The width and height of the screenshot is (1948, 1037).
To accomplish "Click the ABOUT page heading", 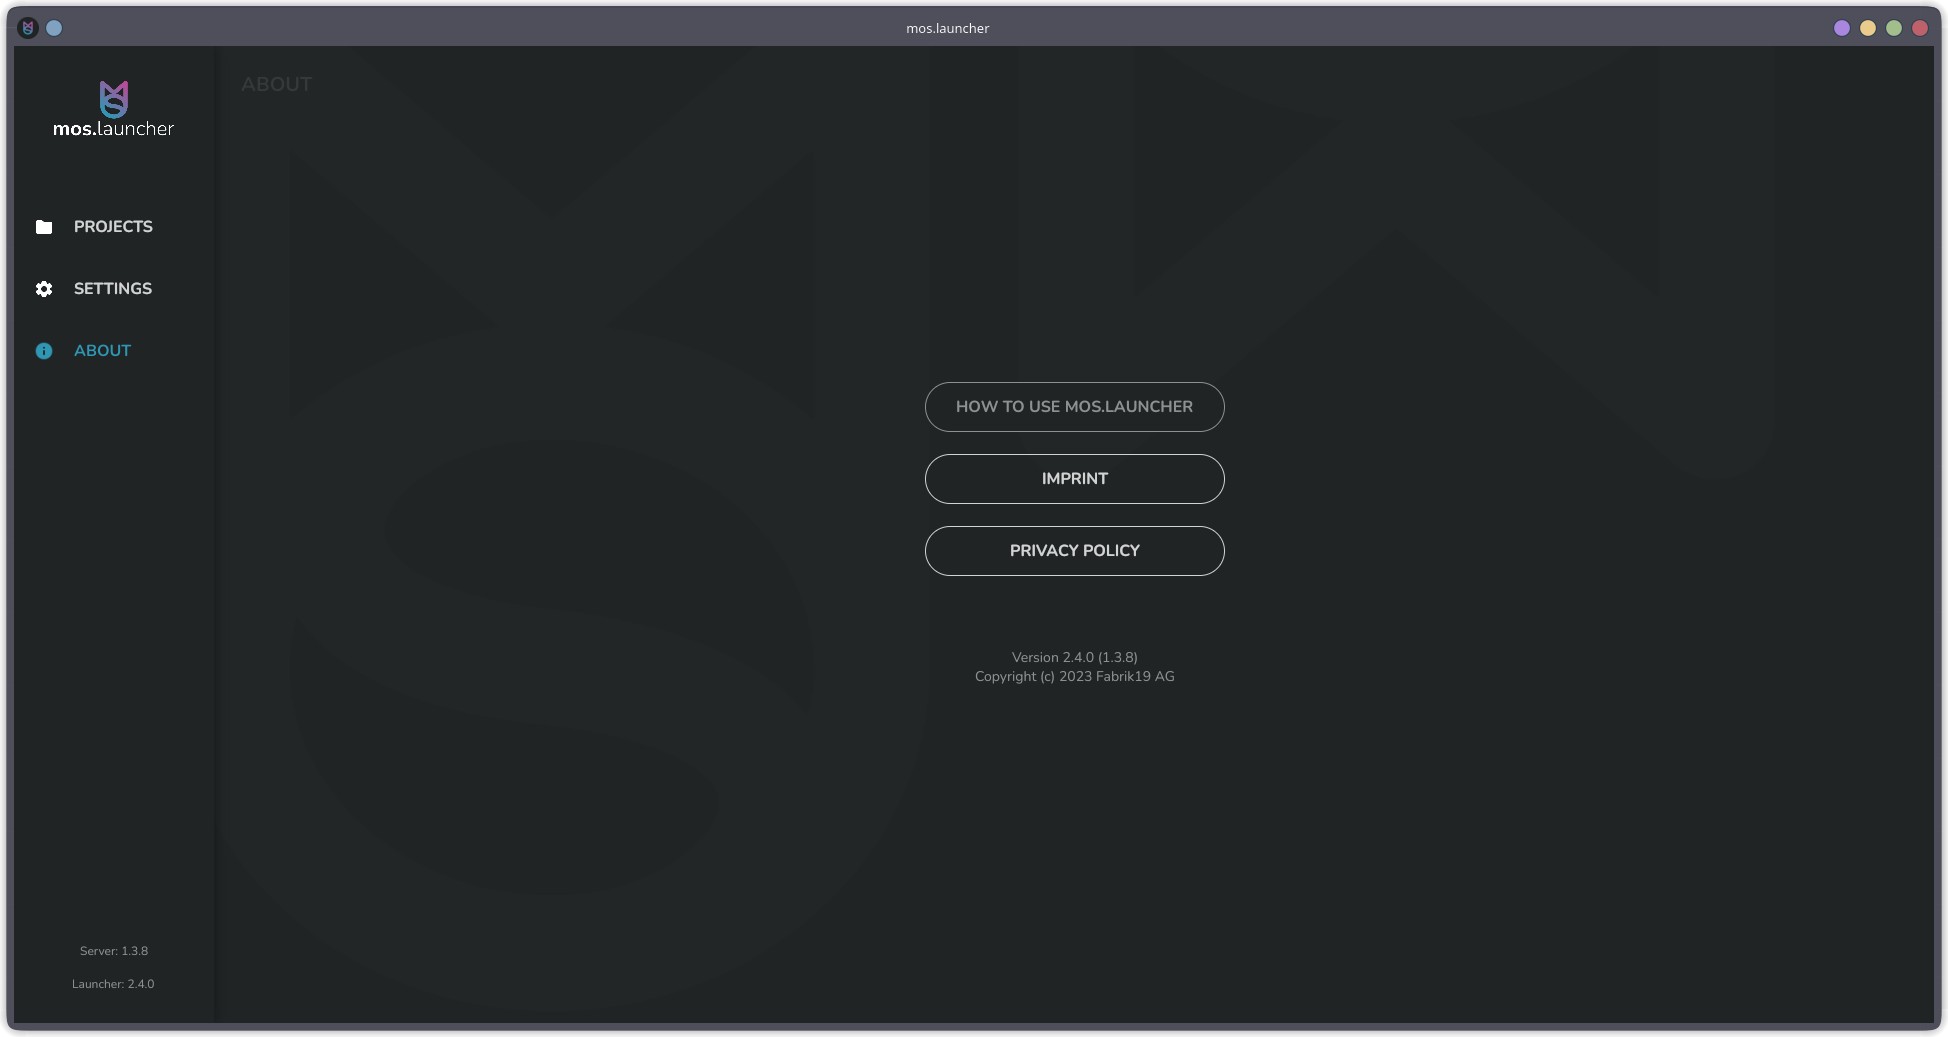I will (277, 85).
